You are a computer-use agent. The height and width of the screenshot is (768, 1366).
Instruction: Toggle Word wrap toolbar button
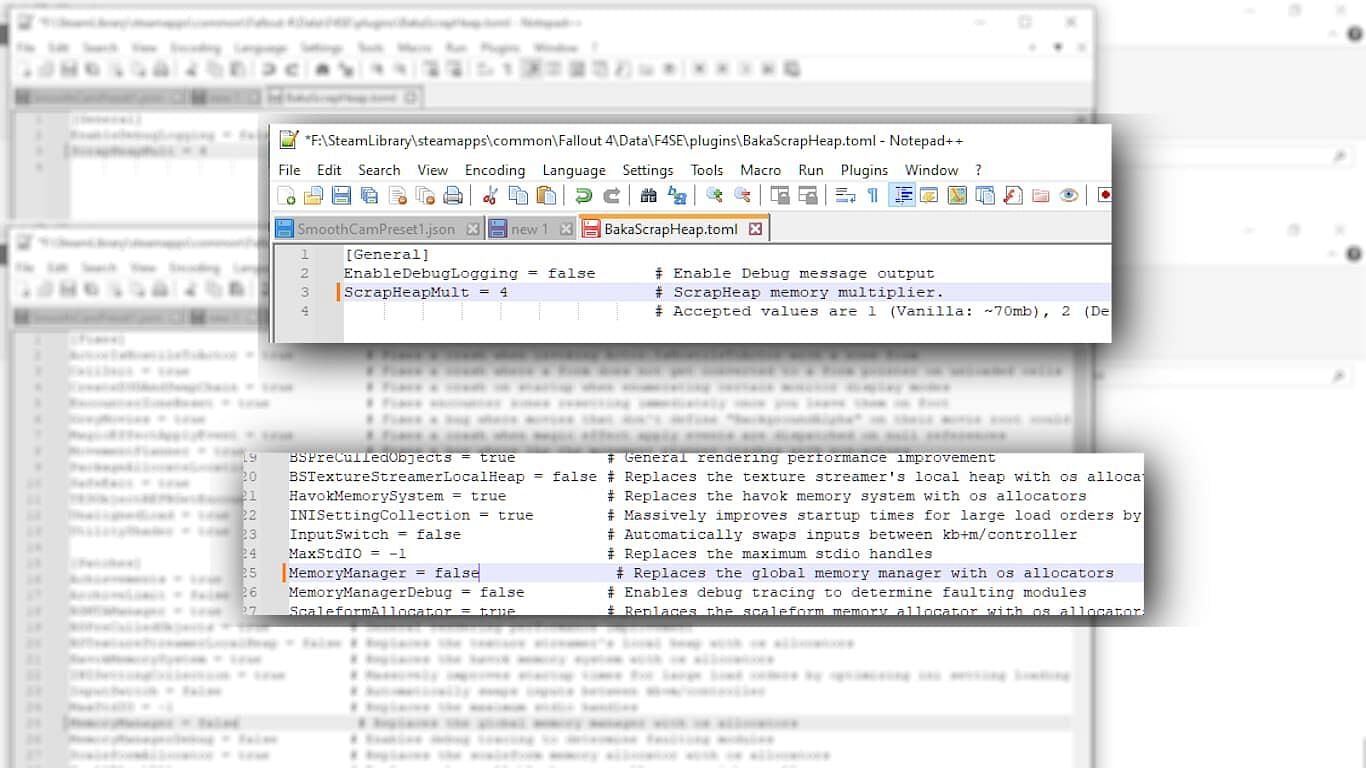coord(845,195)
